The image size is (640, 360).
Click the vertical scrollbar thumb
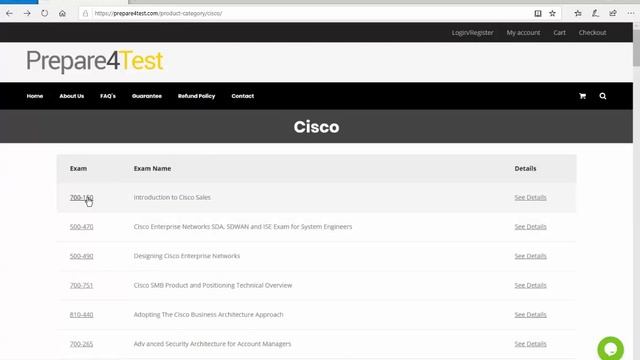coord(636,47)
